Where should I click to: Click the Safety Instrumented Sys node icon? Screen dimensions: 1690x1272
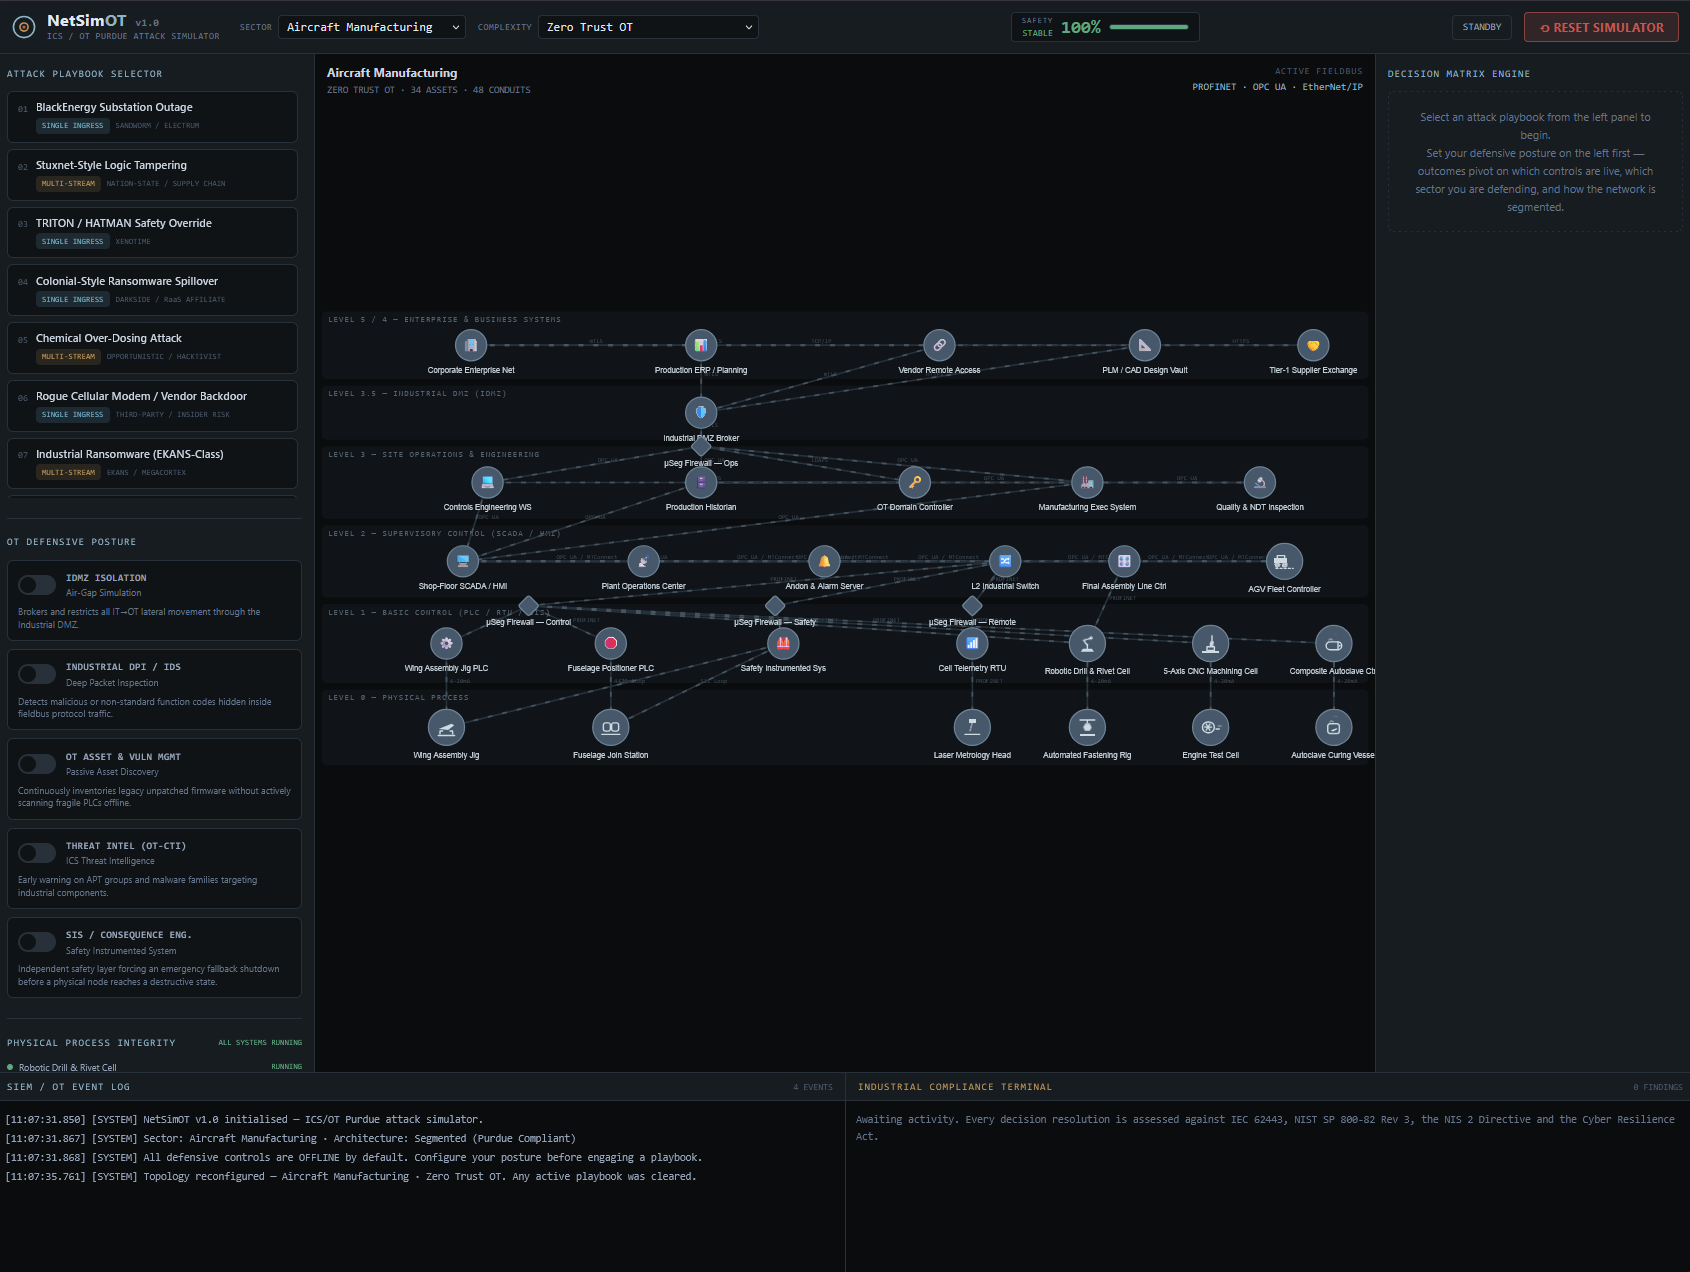783,643
